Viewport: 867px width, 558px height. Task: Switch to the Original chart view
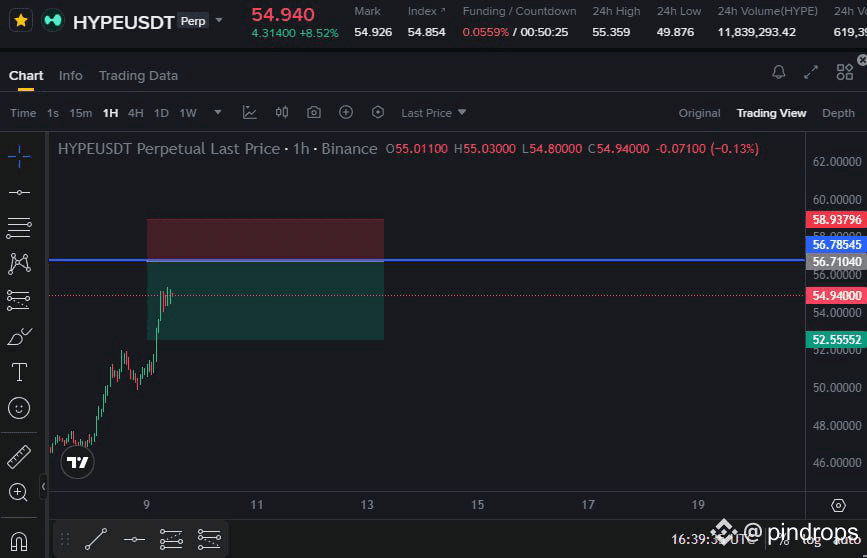point(699,113)
